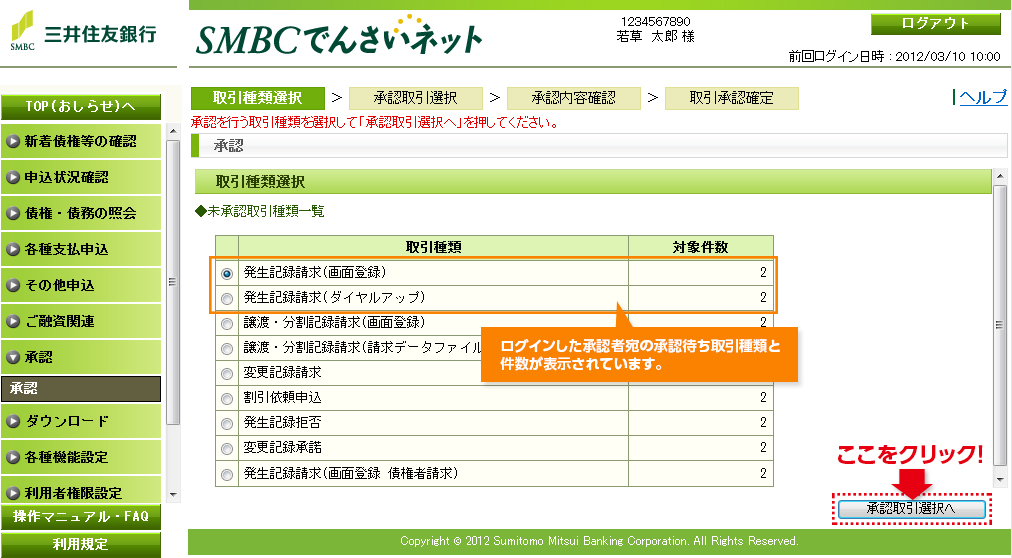This screenshot has height=558, width=1012.
Task: Click the arrow icon beside 各種支払申込
Action: coord(13,250)
